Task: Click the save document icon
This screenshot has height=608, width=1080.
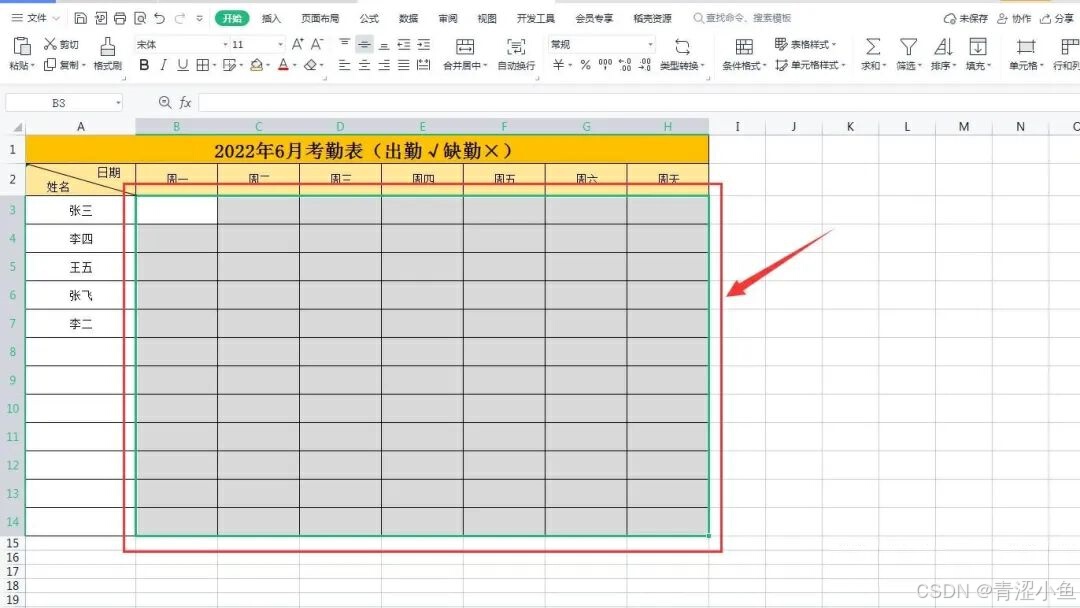Action: pyautogui.click(x=81, y=18)
